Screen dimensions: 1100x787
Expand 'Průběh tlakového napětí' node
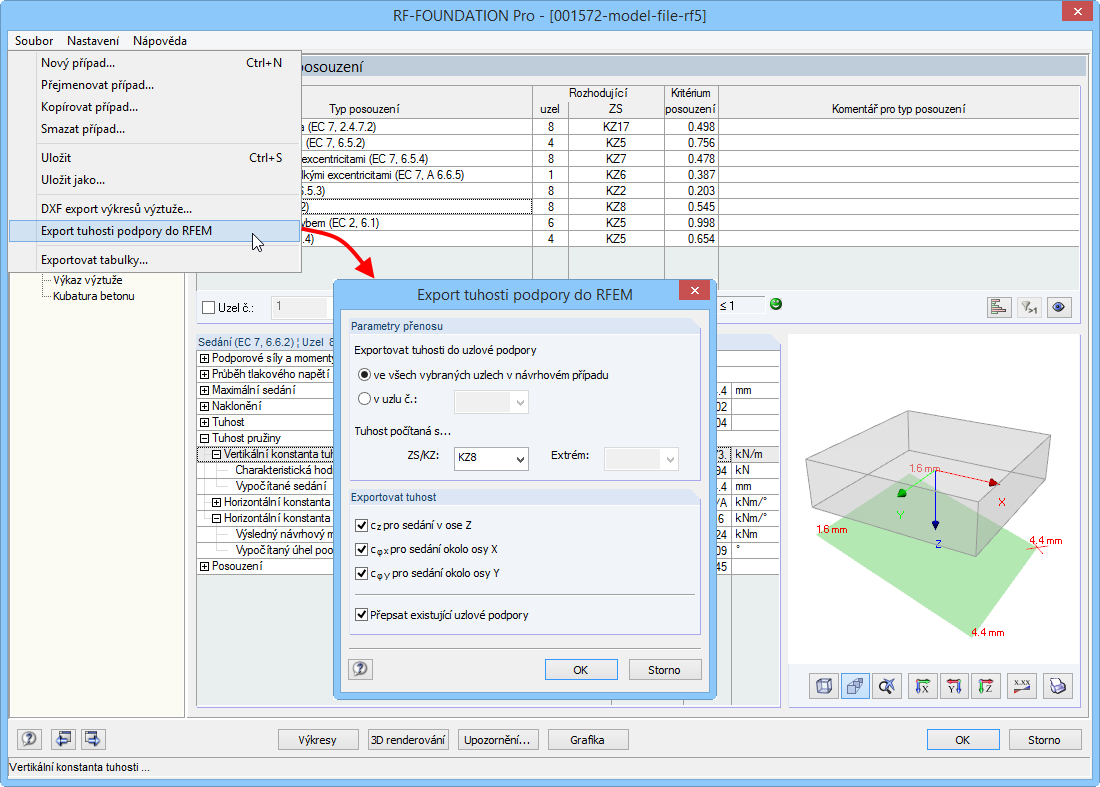tap(205, 375)
